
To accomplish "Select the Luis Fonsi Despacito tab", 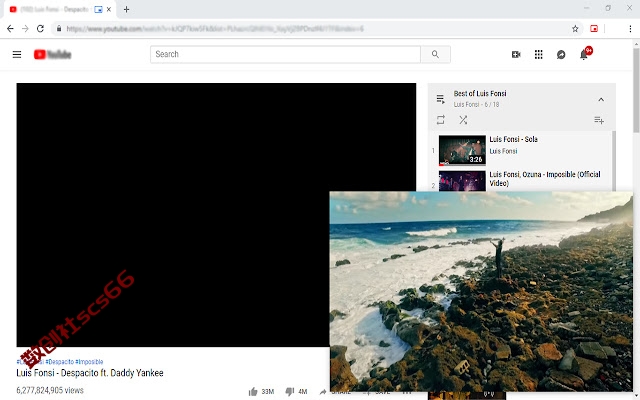I will 59,9.
